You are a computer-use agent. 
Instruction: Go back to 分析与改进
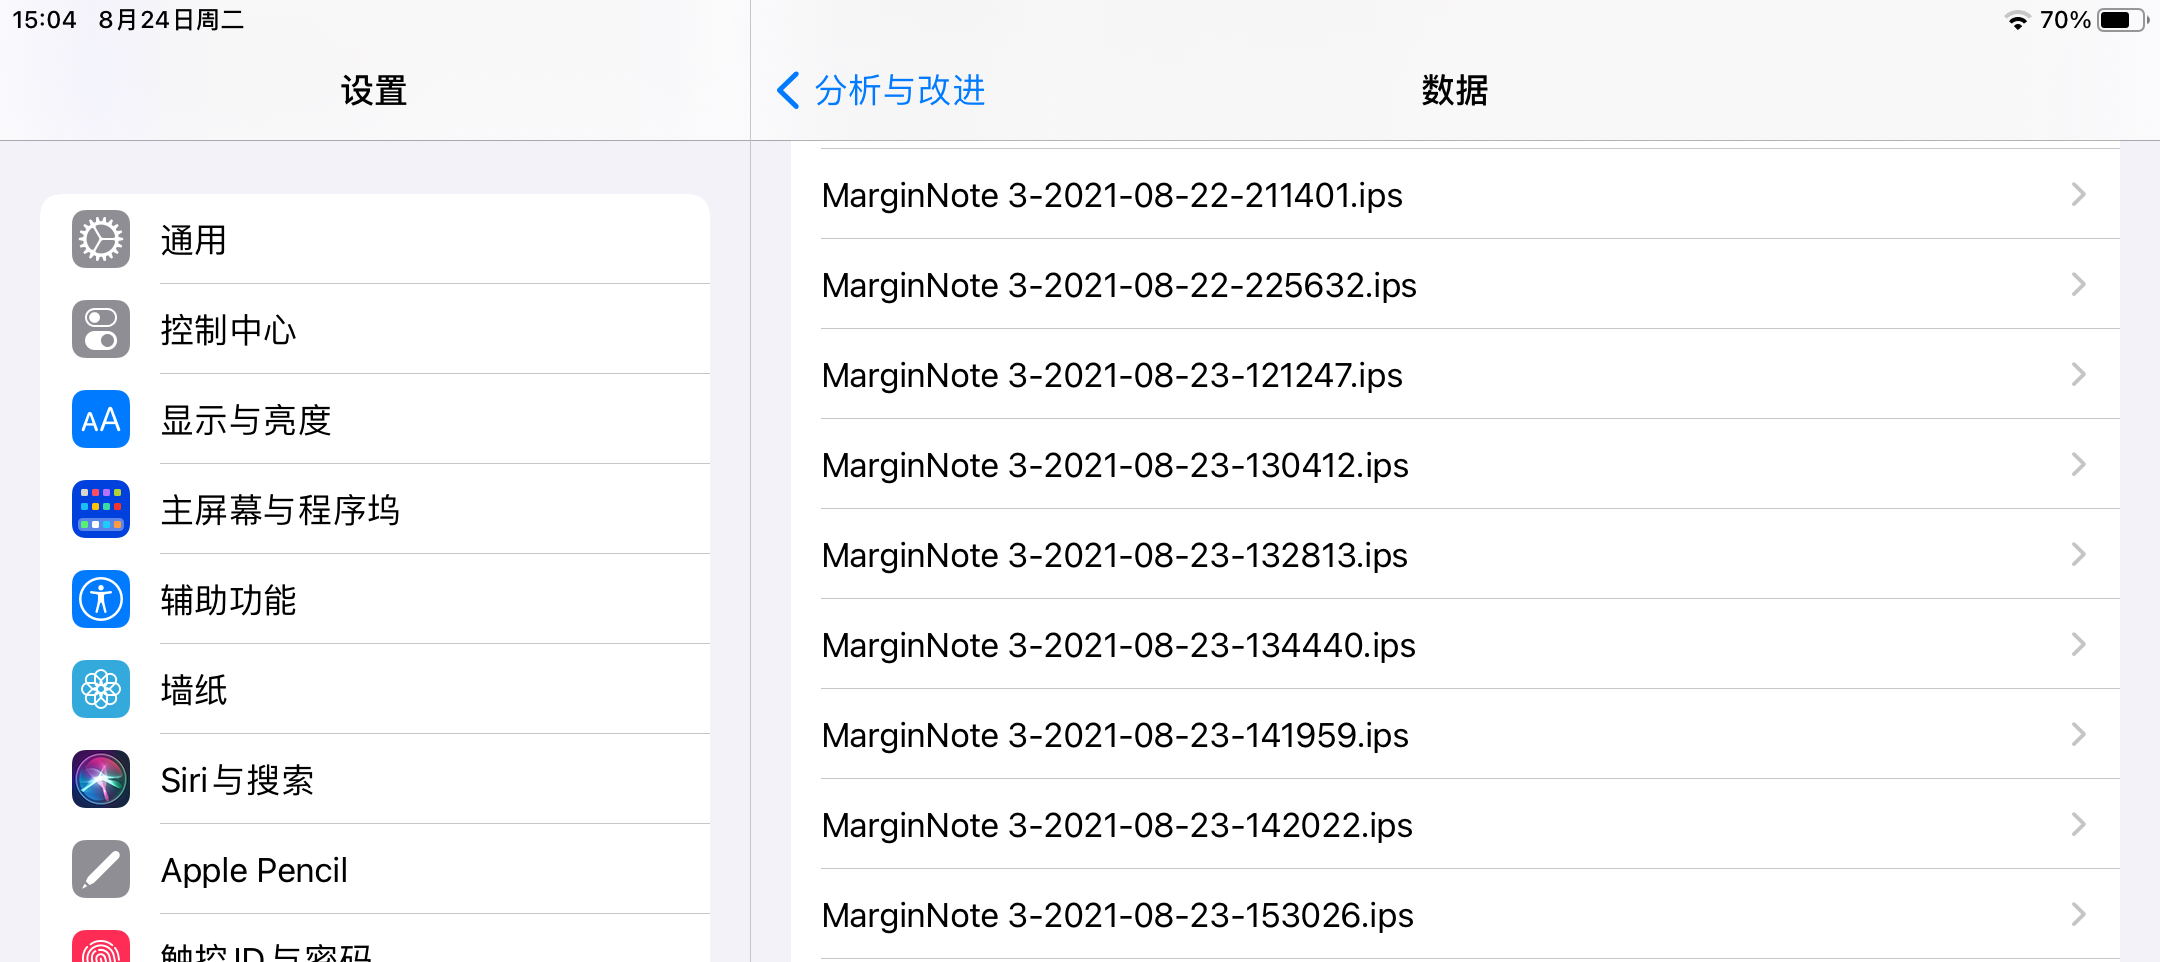click(x=881, y=90)
